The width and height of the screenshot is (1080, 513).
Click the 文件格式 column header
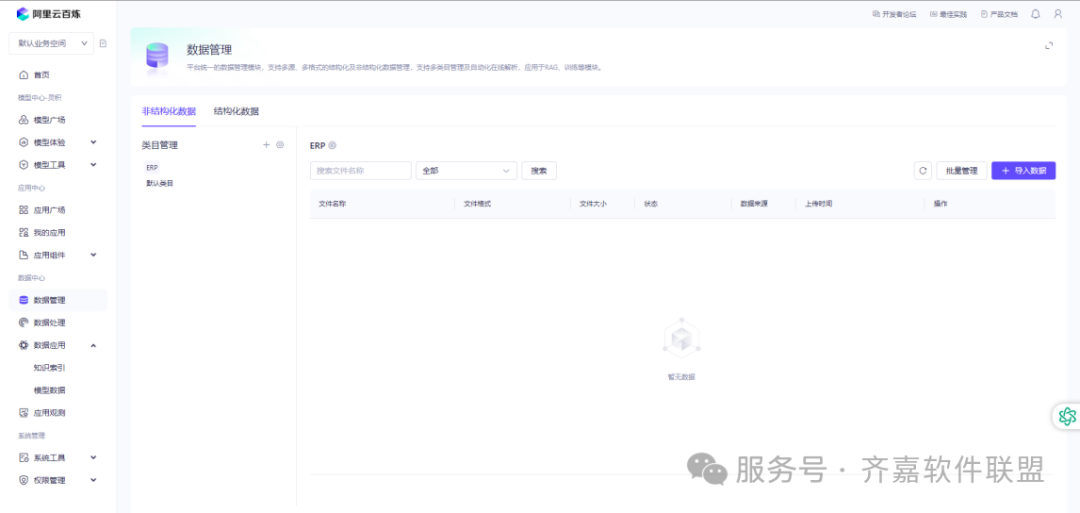477,204
